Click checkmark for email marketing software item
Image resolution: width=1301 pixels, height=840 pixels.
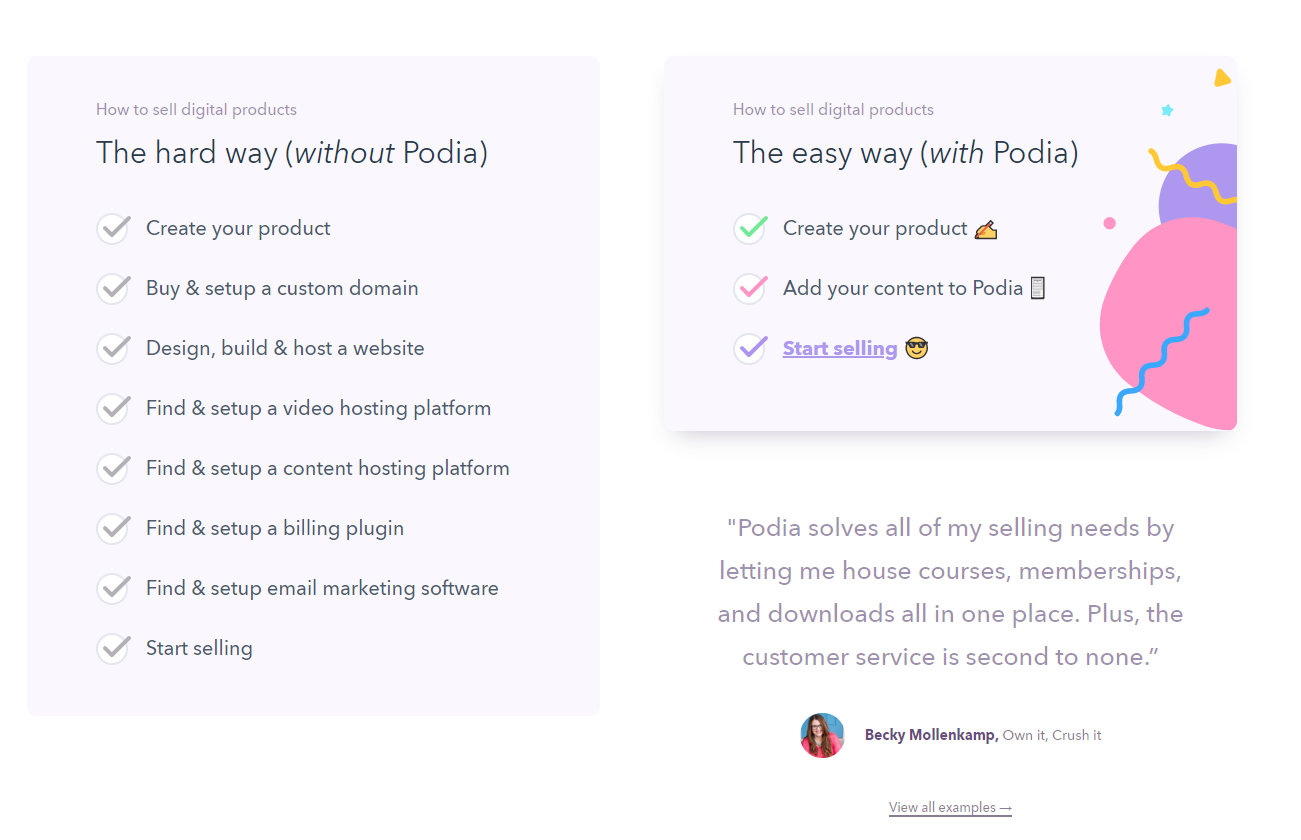pos(113,588)
